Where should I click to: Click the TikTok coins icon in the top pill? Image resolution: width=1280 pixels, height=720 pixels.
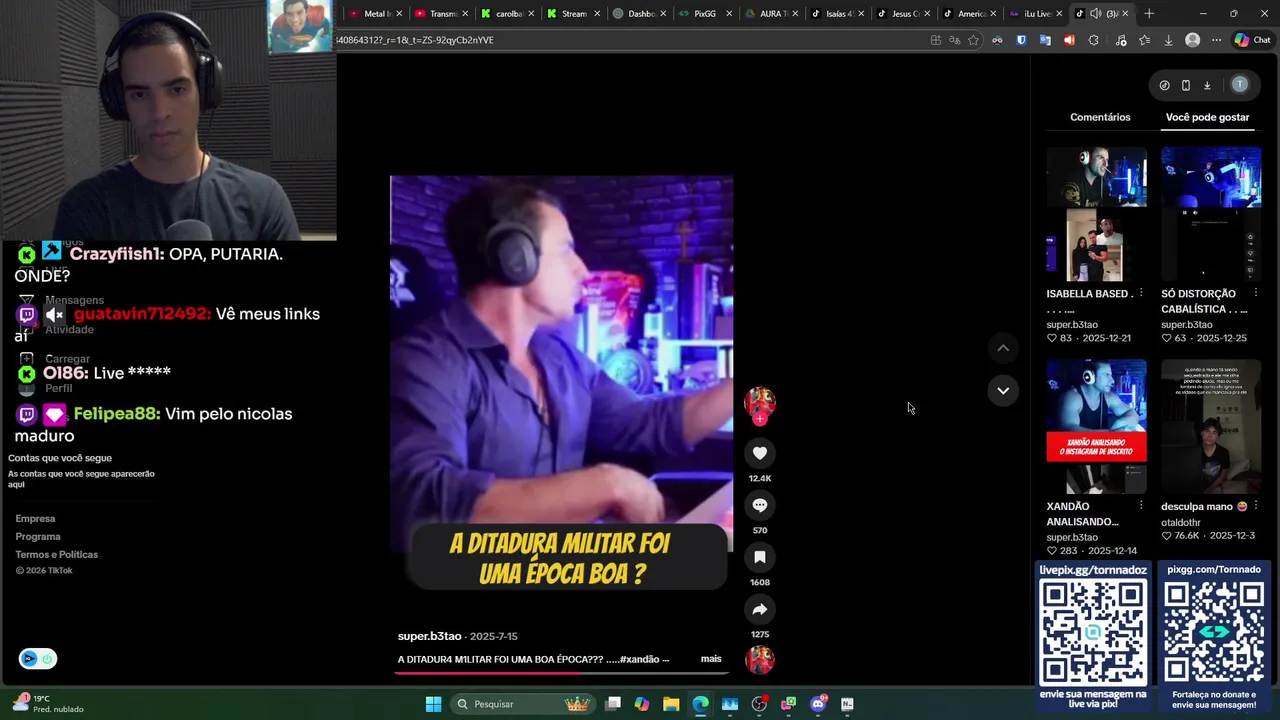(x=1164, y=85)
